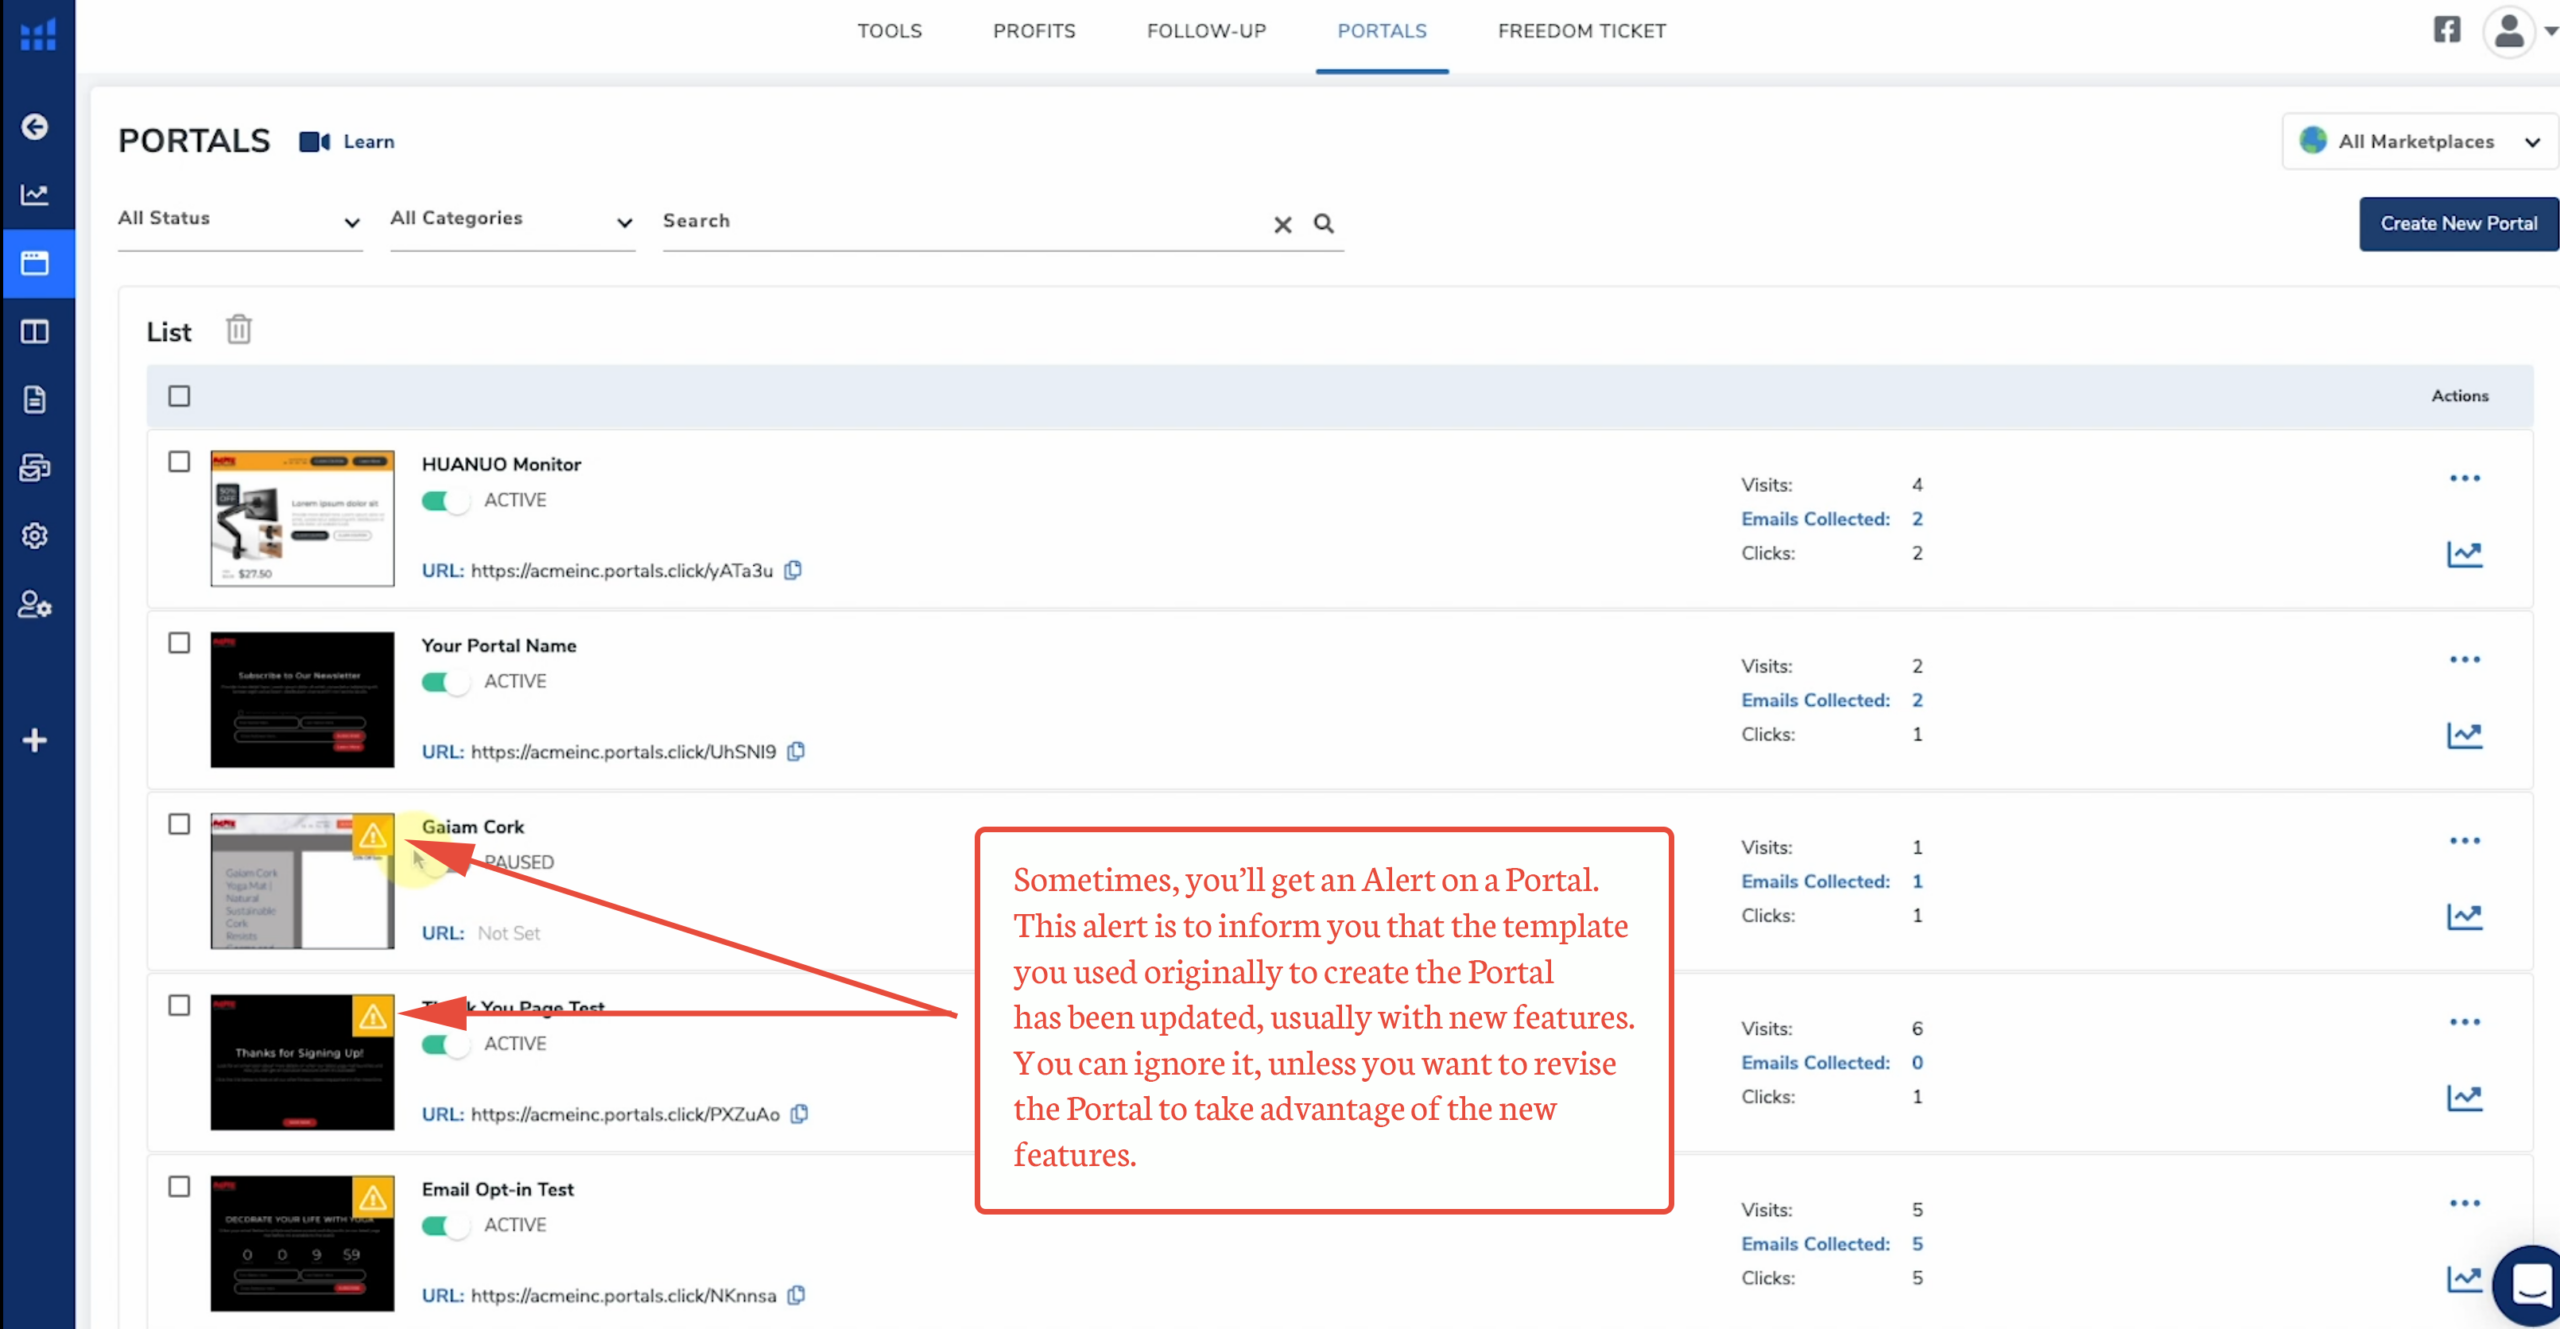Open analytics chart for Your Portal Name
This screenshot has width=2560, height=1329.
pyautogui.click(x=2464, y=735)
